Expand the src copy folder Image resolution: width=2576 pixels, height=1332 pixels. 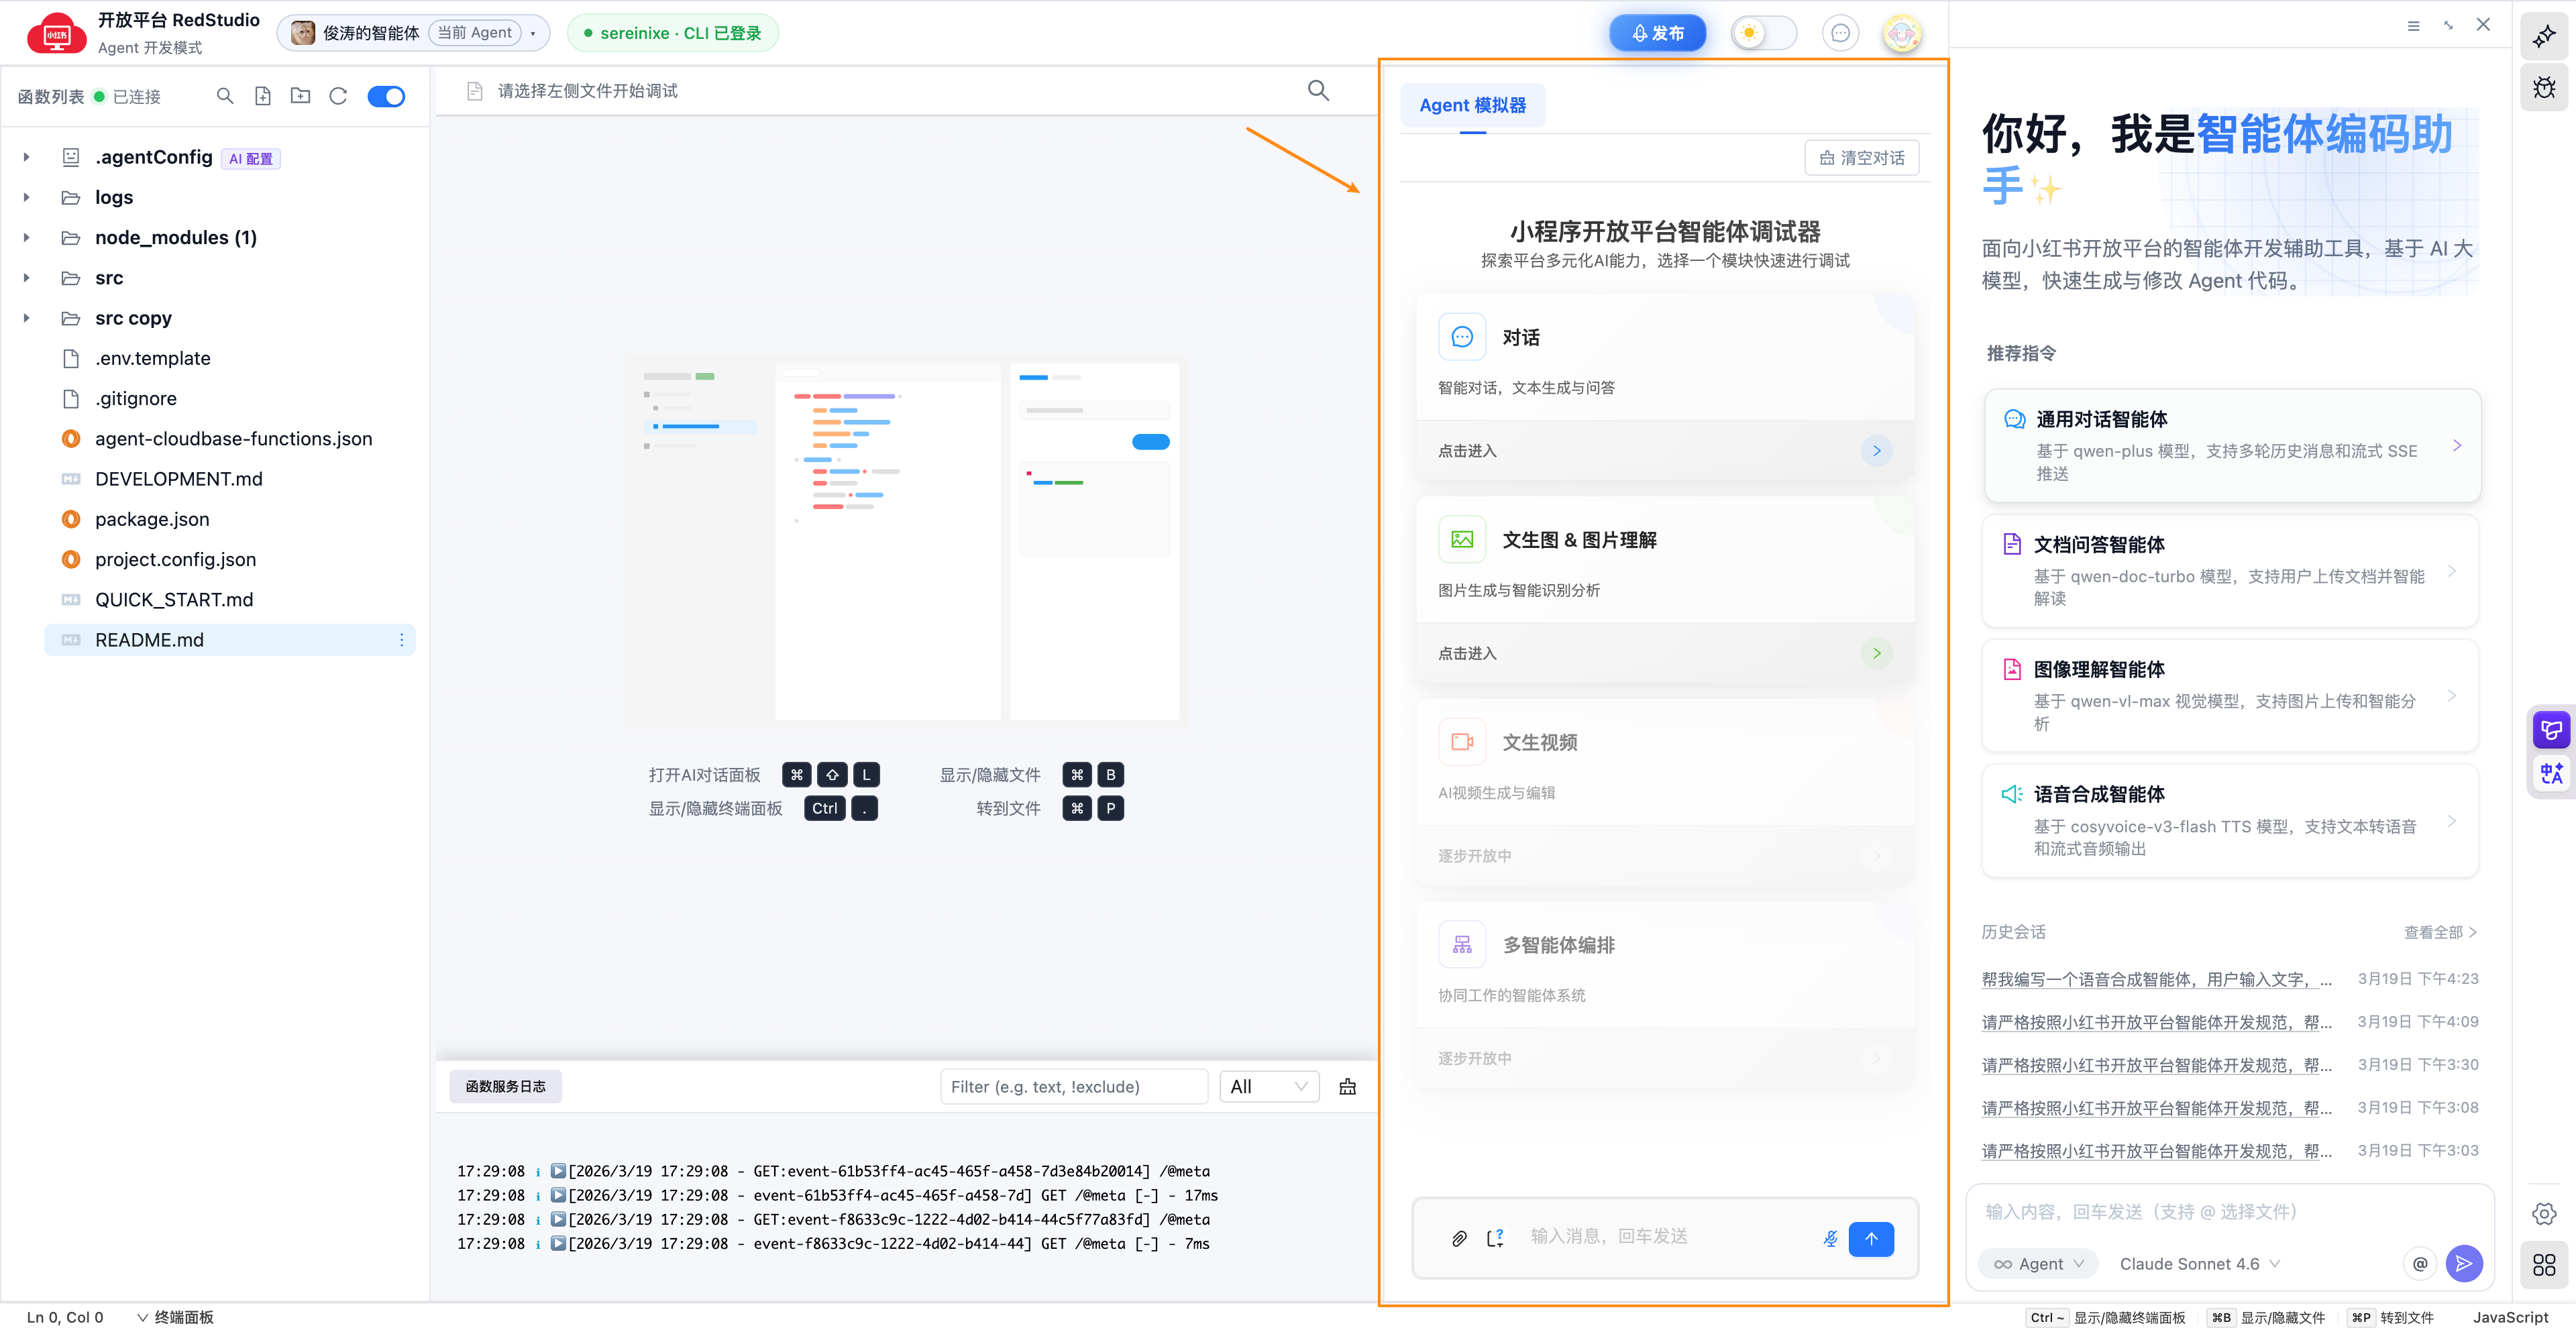coord(27,318)
